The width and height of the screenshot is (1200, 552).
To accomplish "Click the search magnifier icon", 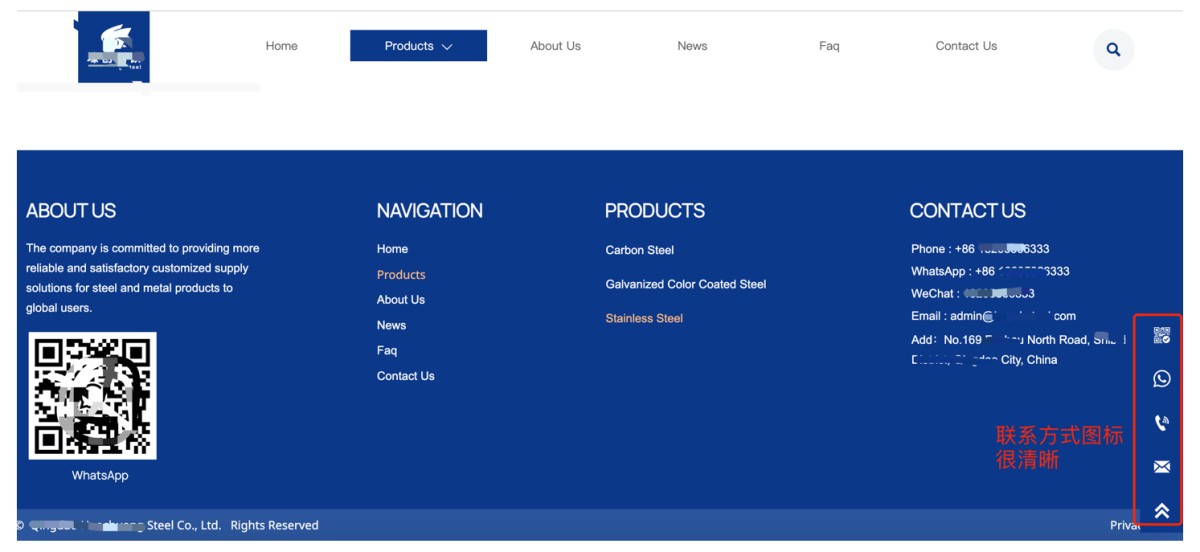I will (1113, 50).
